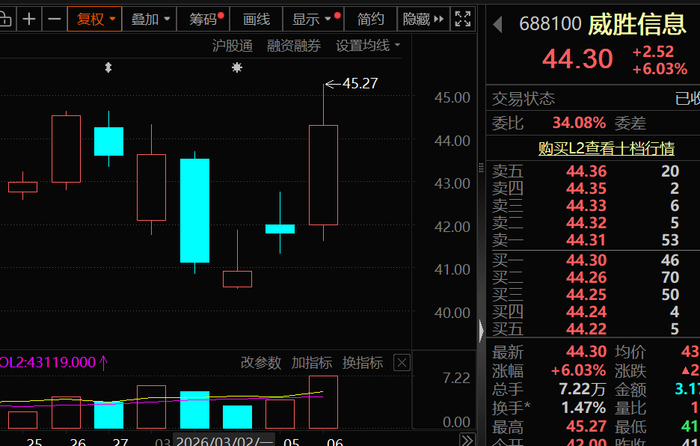Viewport: 700px width, 446px height.
Task: Click the 买三 price 44.25
Action: click(586, 295)
